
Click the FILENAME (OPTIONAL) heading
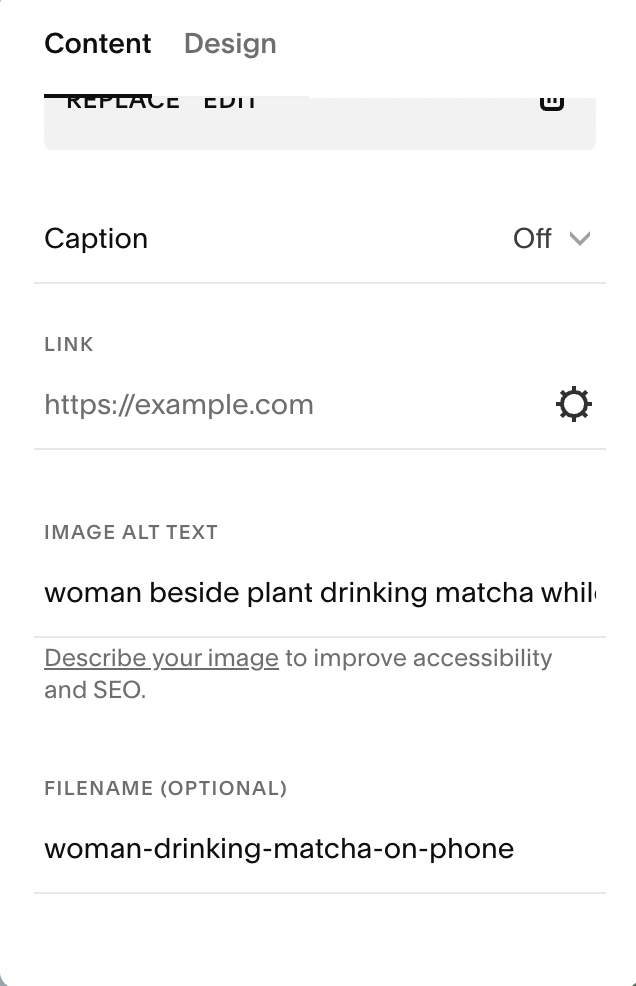(165, 788)
